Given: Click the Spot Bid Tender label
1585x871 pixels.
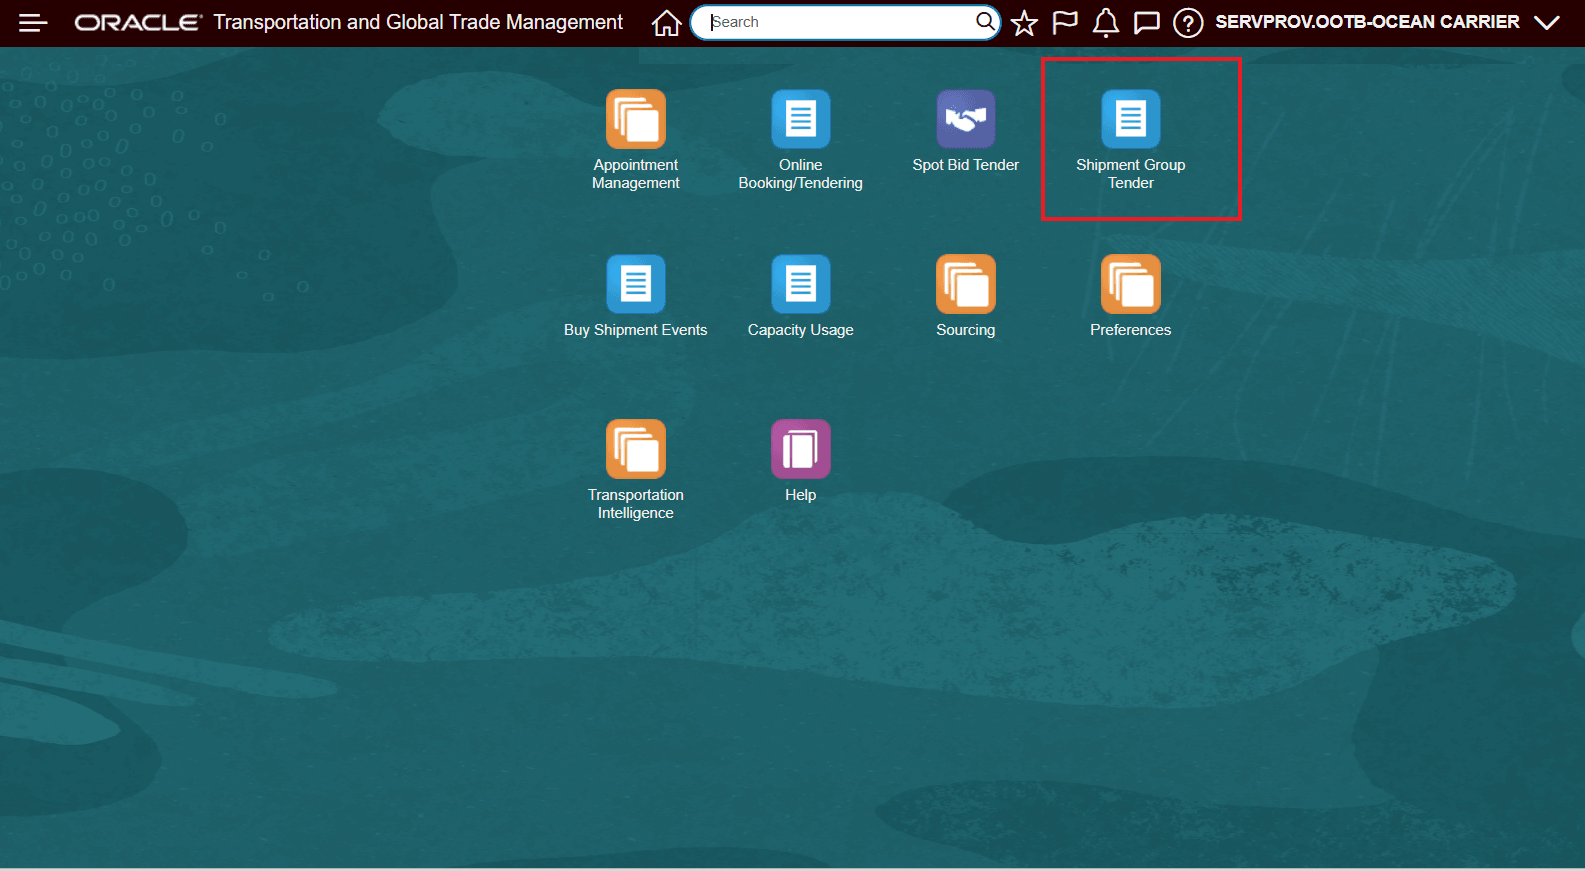Looking at the screenshot, I should 966,165.
